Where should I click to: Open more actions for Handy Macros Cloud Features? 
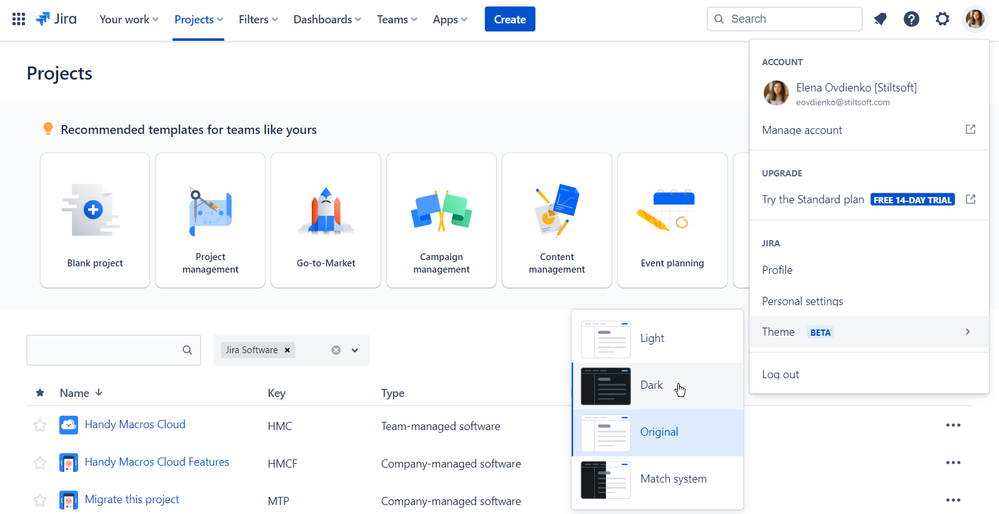[953, 462]
